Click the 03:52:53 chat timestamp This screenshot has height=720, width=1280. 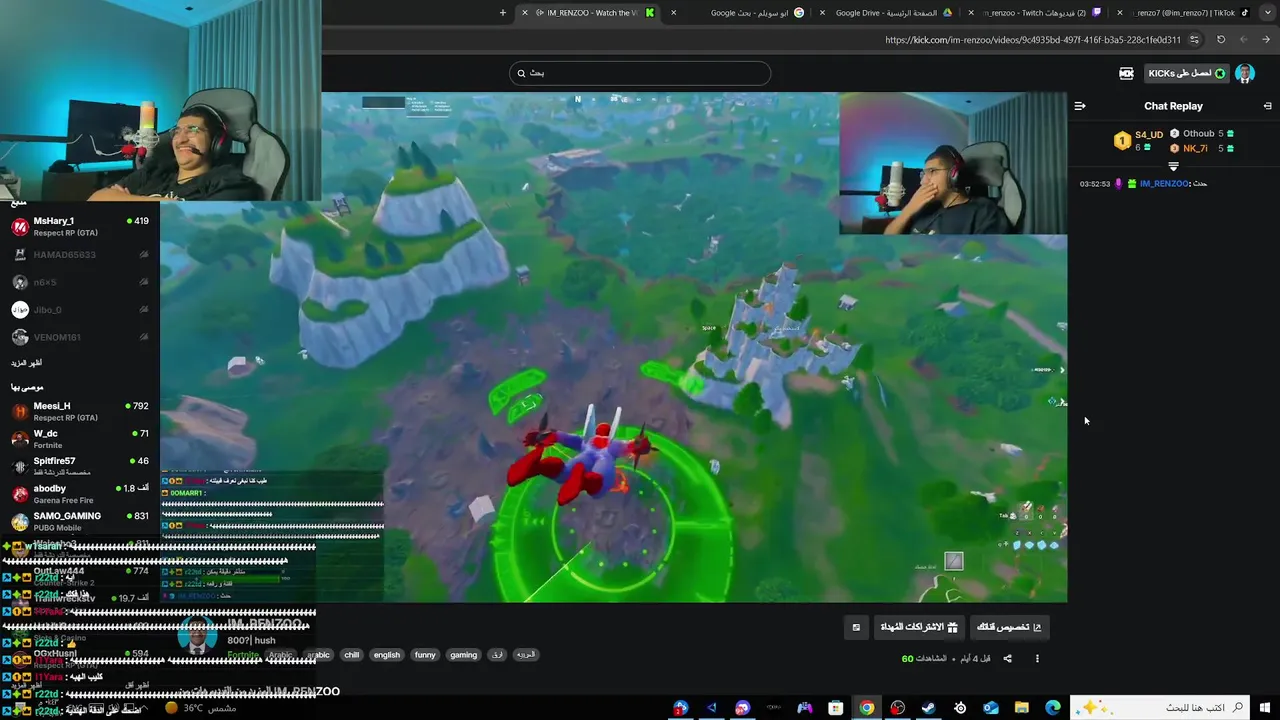click(x=1095, y=184)
